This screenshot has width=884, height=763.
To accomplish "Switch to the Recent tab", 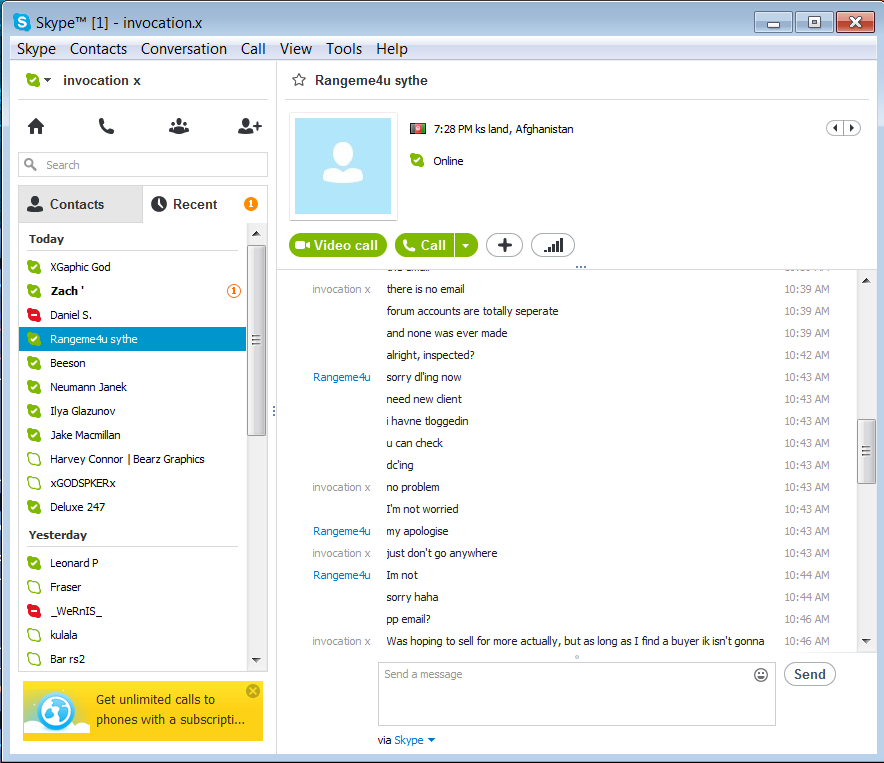I will (x=205, y=204).
